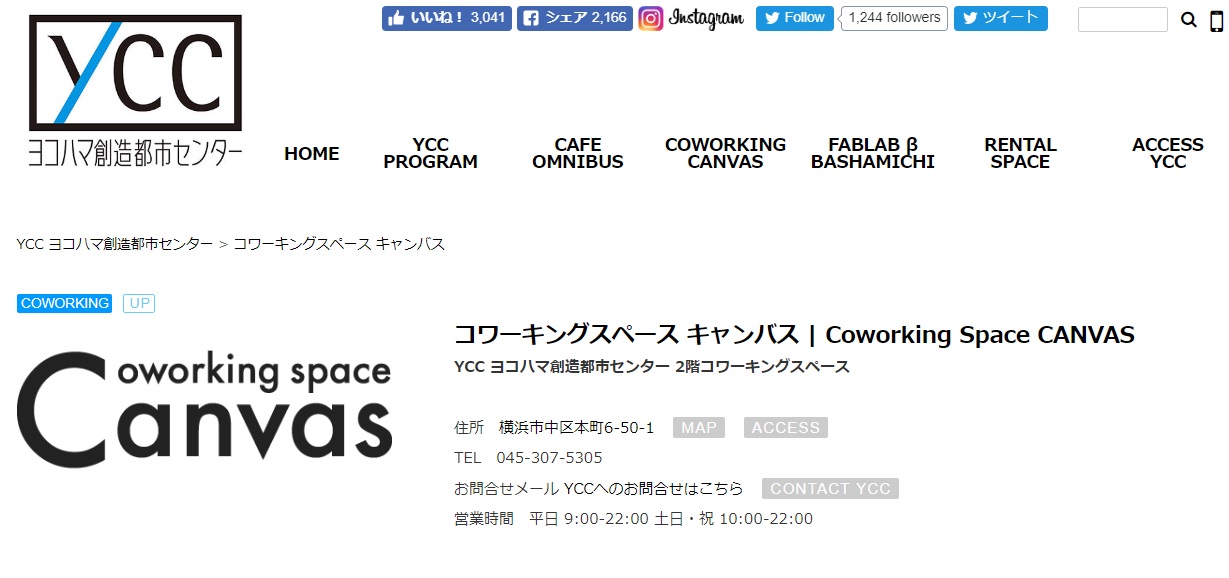Navigate to RENTAL SPACE
Image resolution: width=1229 pixels, height=578 pixels.
[x=1020, y=154]
